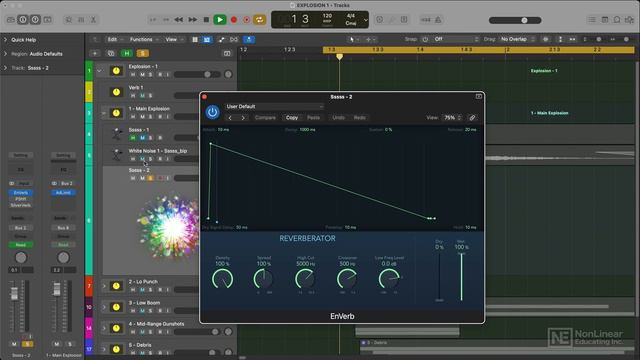Toggle the yellow global Solo button

tap(142, 53)
